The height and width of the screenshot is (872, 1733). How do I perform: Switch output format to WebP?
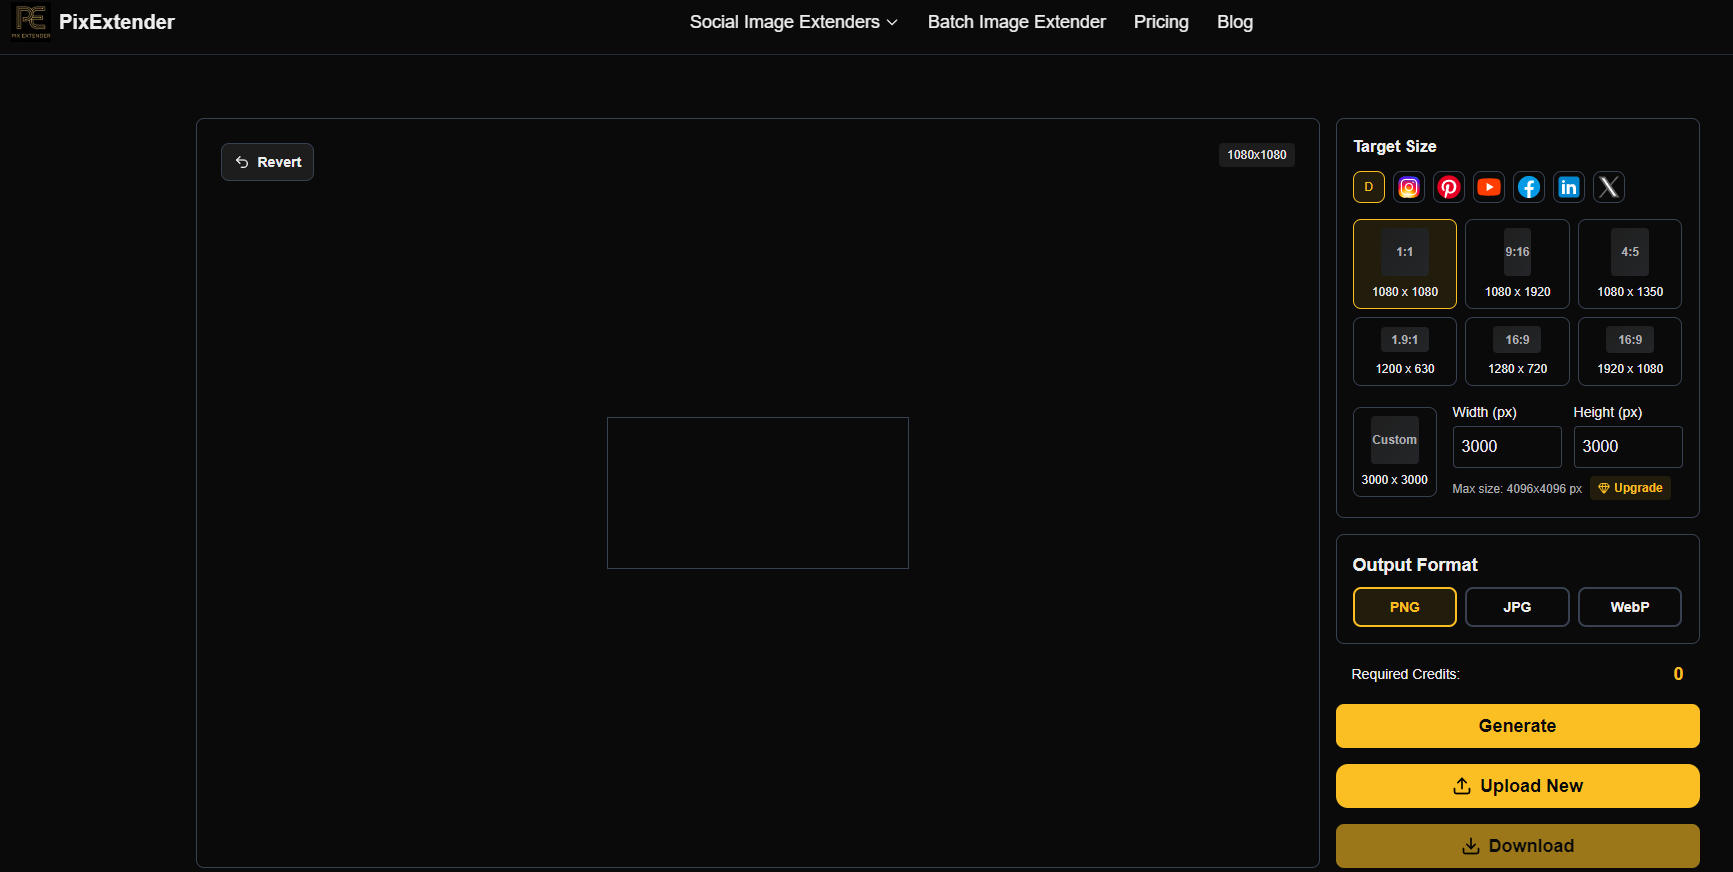pyautogui.click(x=1629, y=607)
